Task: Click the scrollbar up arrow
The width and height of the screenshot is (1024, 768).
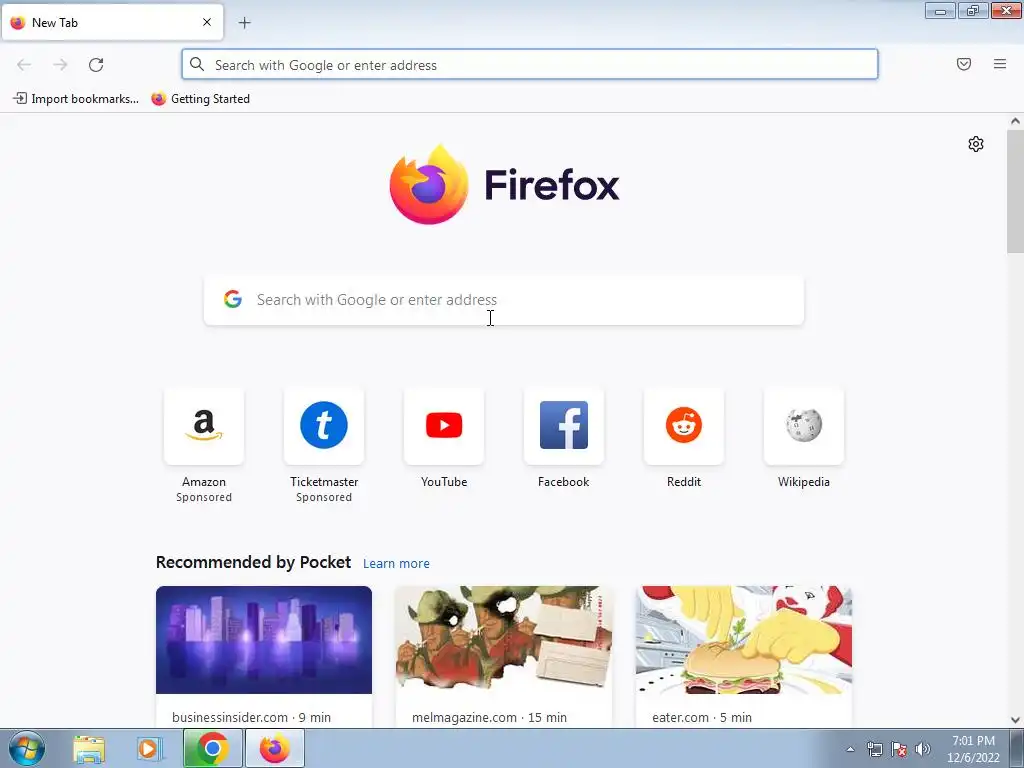Action: [1015, 121]
